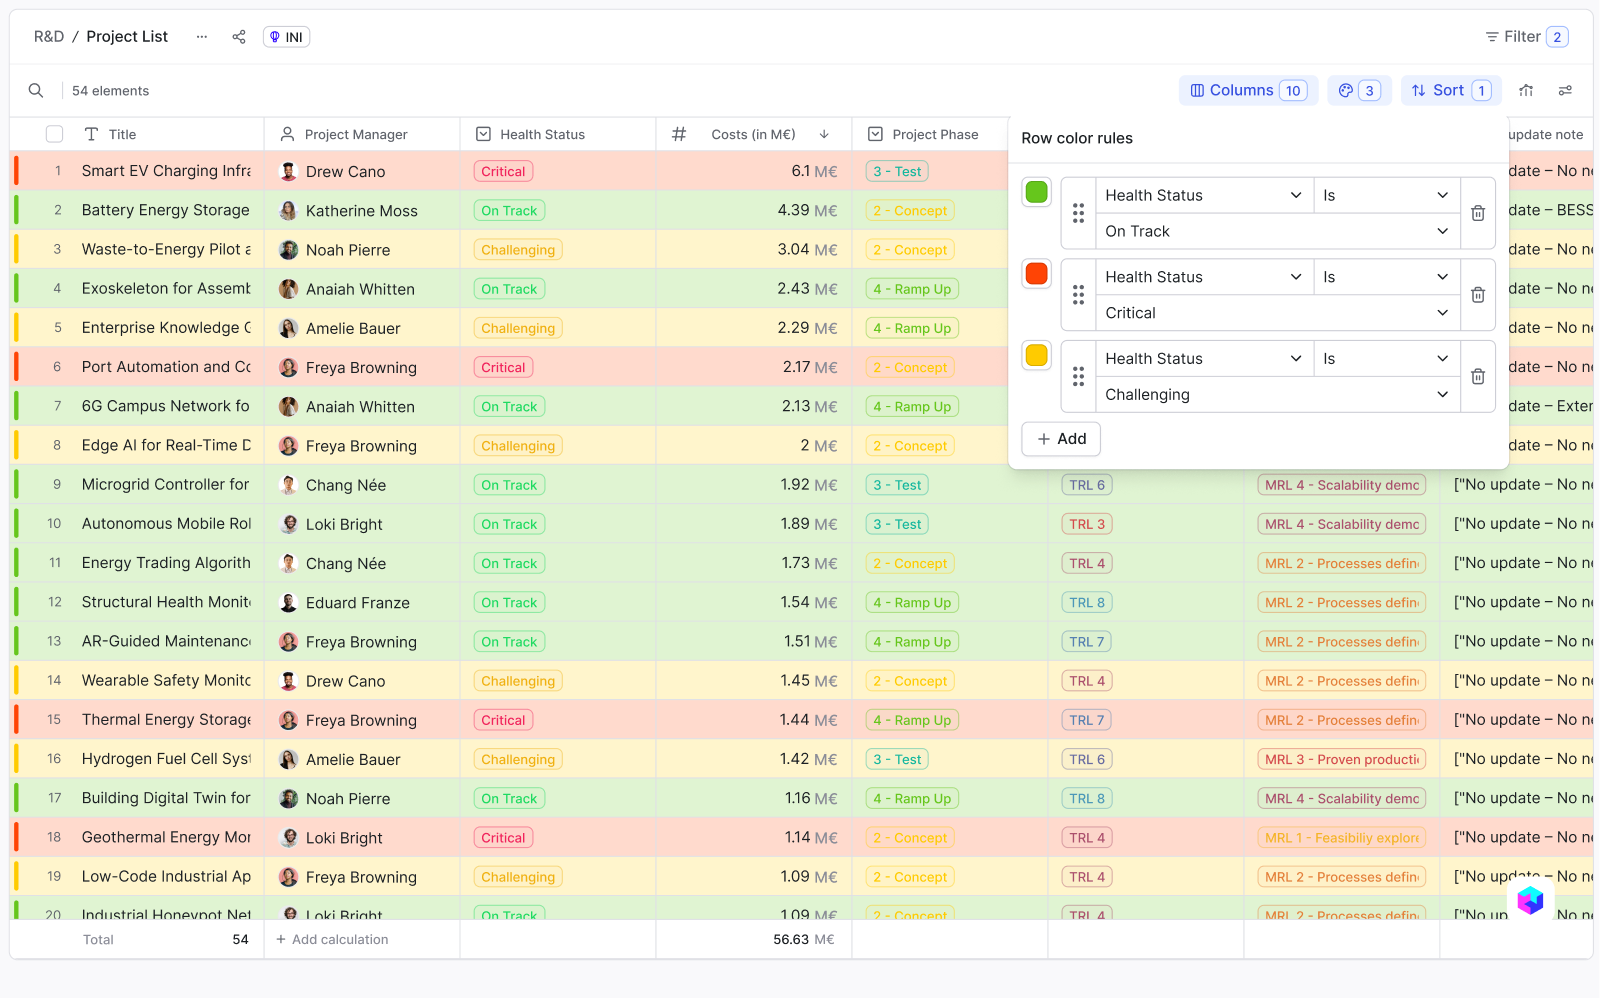Change the green color swatch
The image size is (1600, 1000).
click(1037, 192)
